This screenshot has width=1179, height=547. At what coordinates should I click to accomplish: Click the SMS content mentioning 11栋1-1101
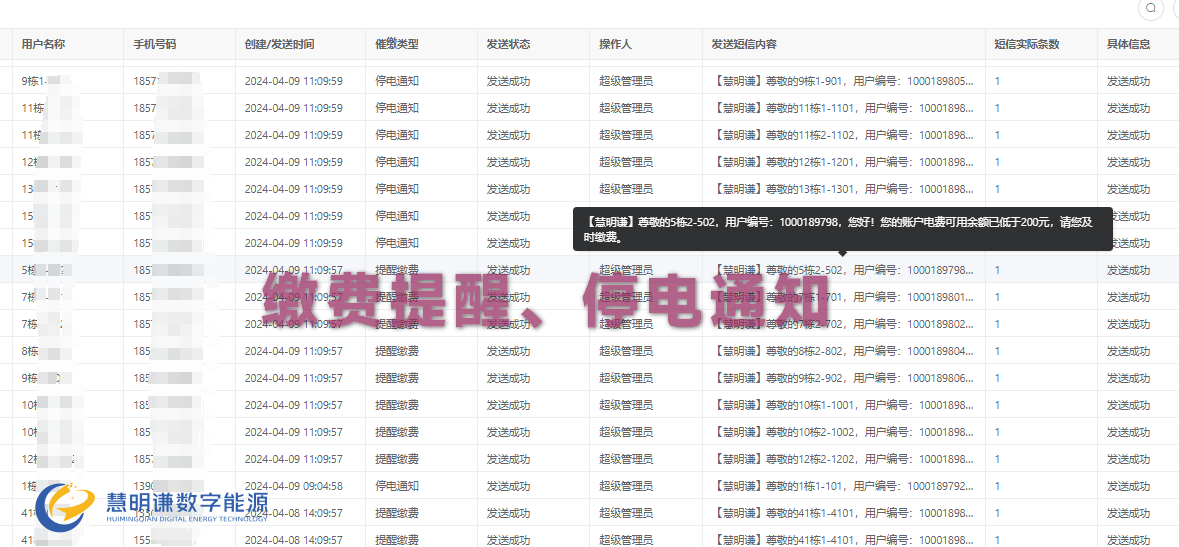843,108
